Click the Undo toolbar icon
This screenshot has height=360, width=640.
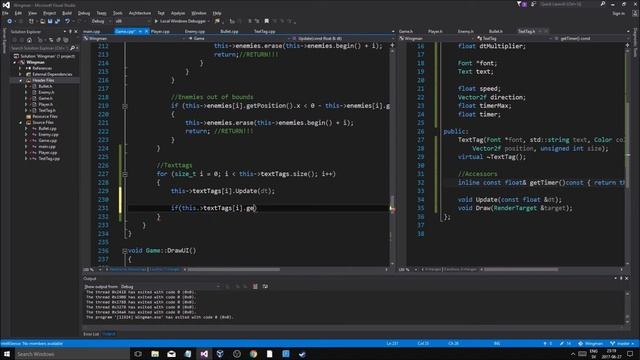point(67,21)
